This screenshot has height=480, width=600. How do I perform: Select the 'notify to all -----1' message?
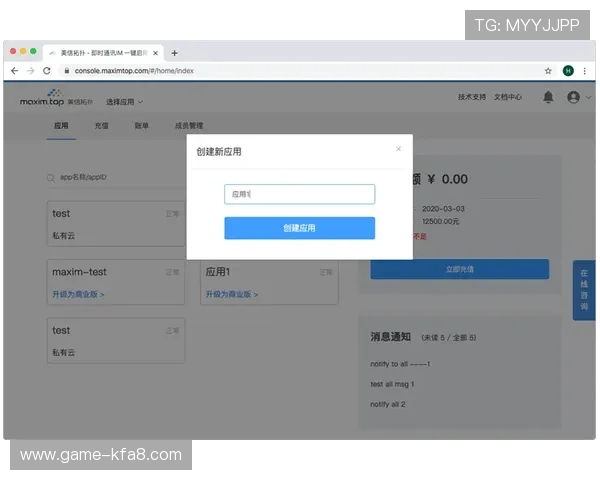point(400,364)
